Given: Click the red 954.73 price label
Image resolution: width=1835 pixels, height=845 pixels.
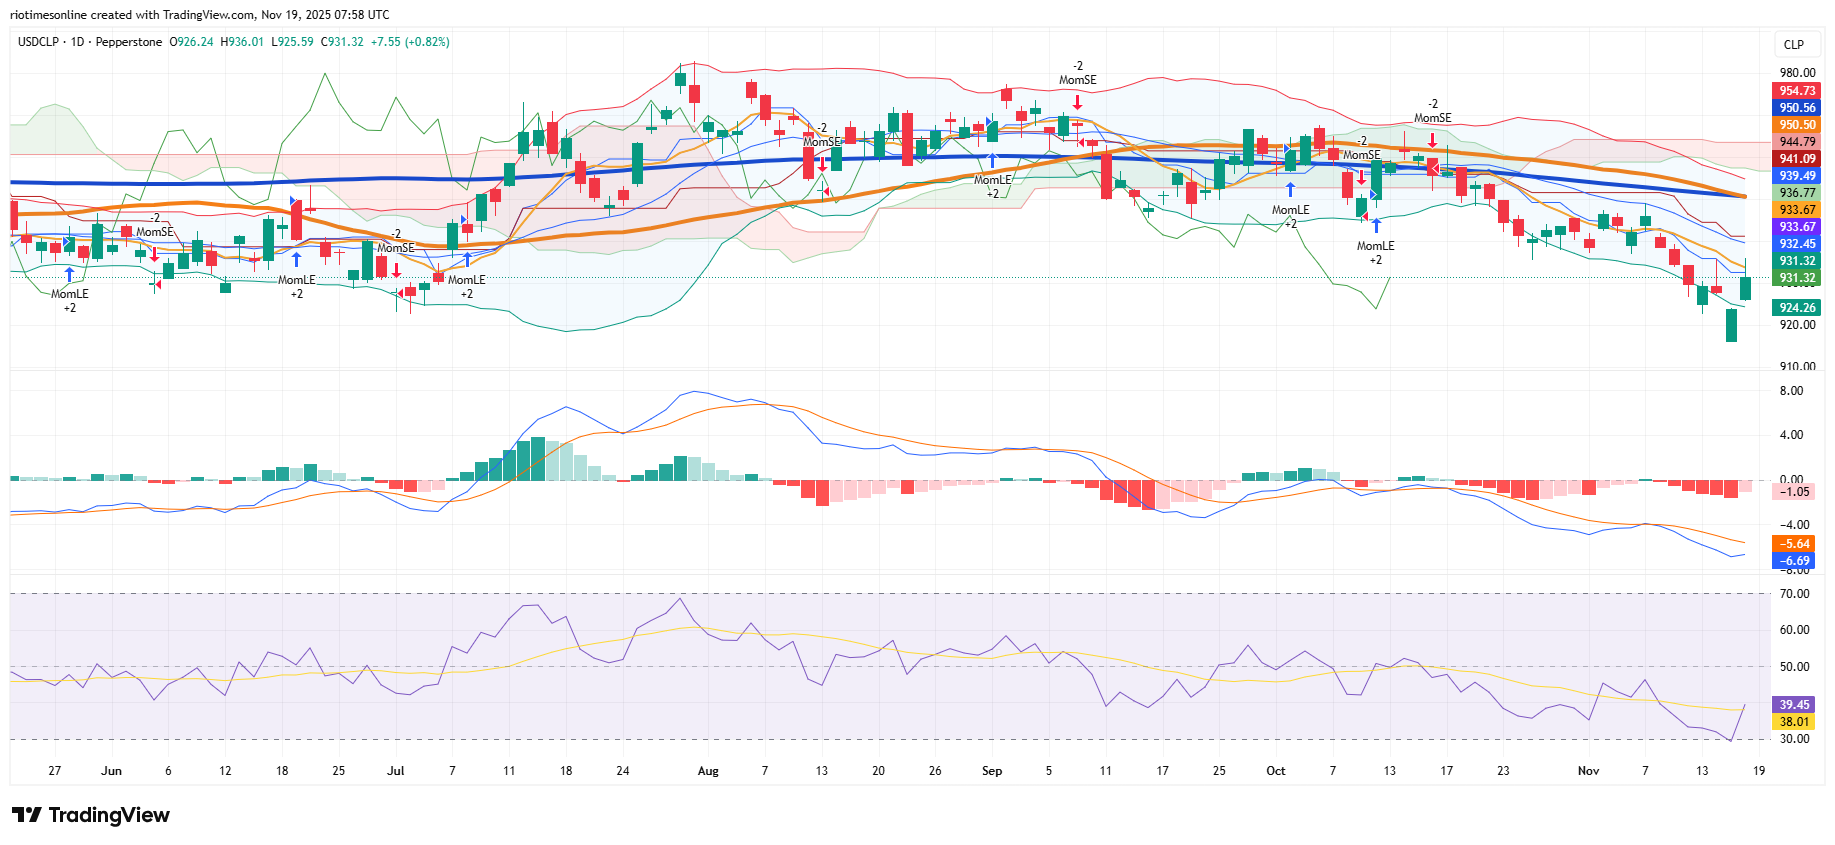Looking at the screenshot, I should click(x=1797, y=91).
